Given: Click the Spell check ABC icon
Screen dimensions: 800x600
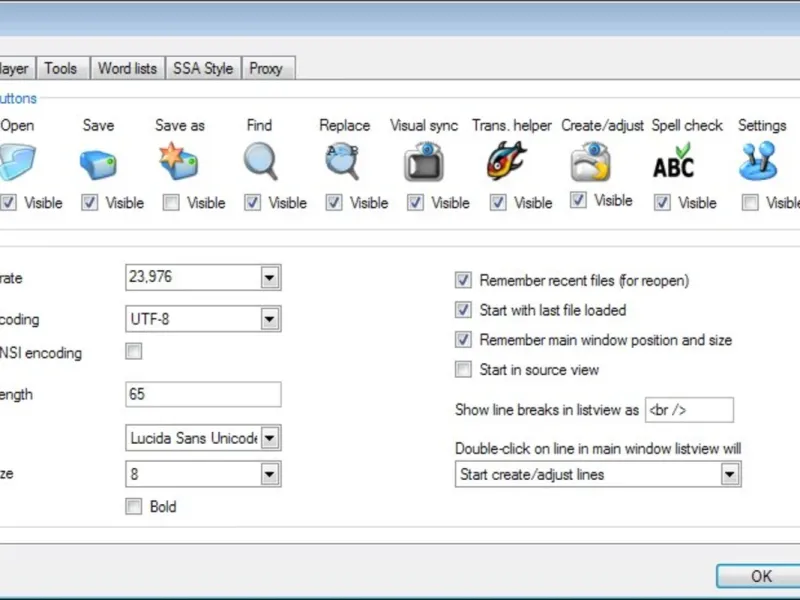Looking at the screenshot, I should point(673,162).
